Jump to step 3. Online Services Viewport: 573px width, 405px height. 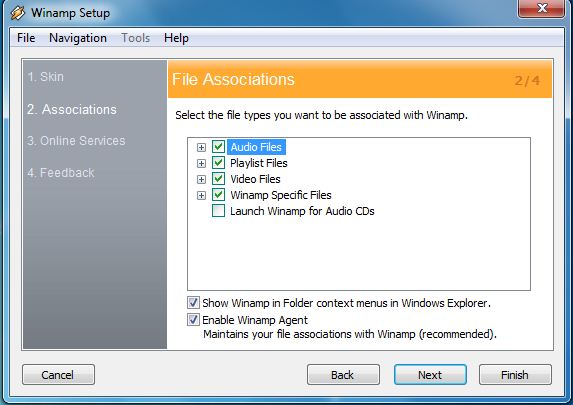tap(76, 141)
